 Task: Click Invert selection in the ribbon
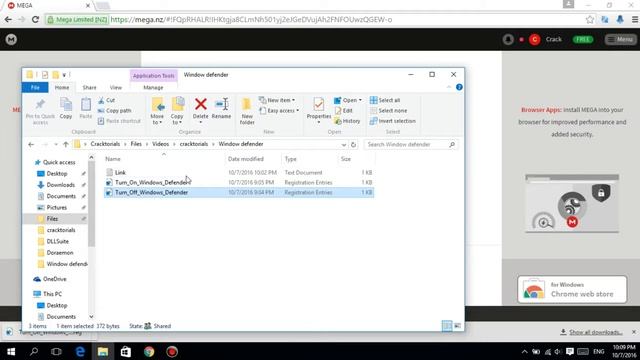click(393, 121)
